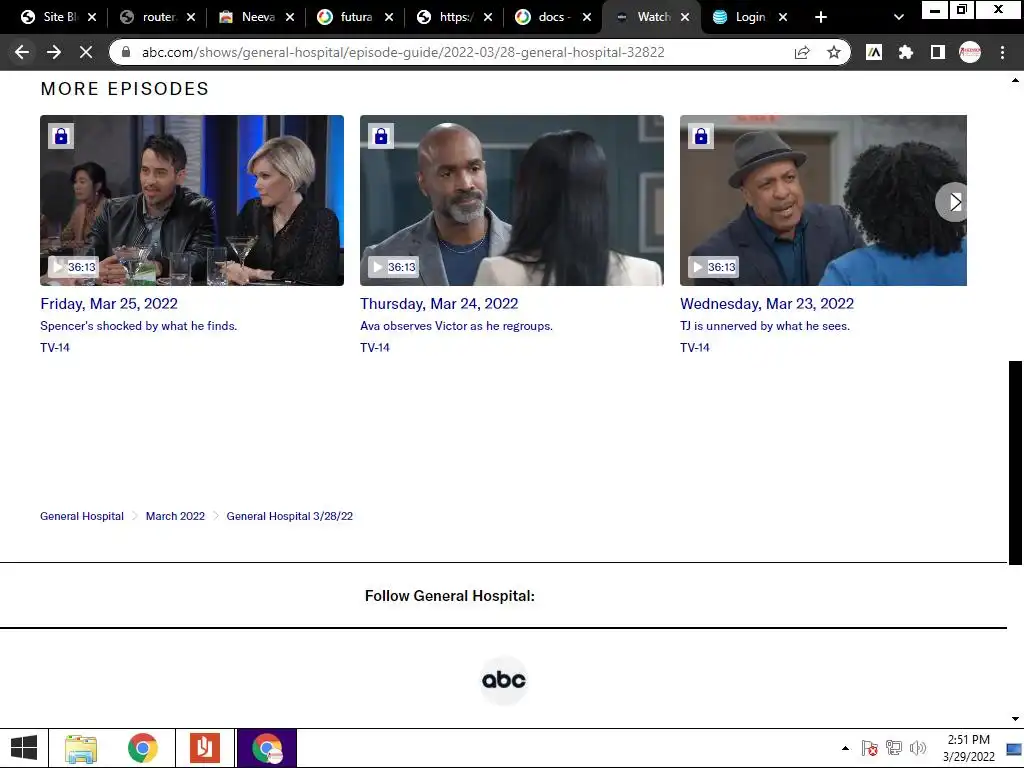The image size is (1024, 768).
Task: Click General Hospital breadcrumb link
Action: 82,516
